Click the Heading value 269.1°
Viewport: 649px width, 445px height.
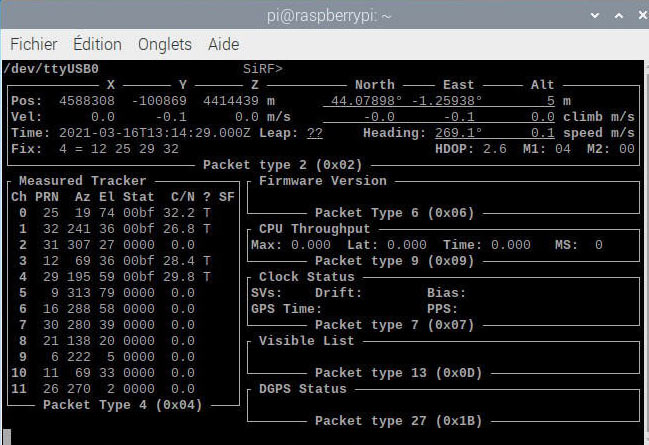[459, 133]
